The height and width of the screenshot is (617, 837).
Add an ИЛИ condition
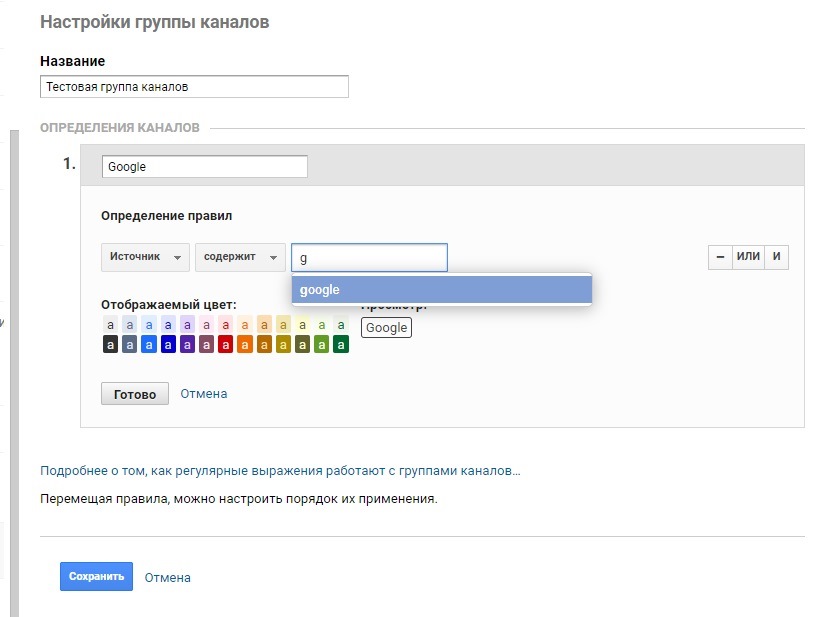coord(748,257)
